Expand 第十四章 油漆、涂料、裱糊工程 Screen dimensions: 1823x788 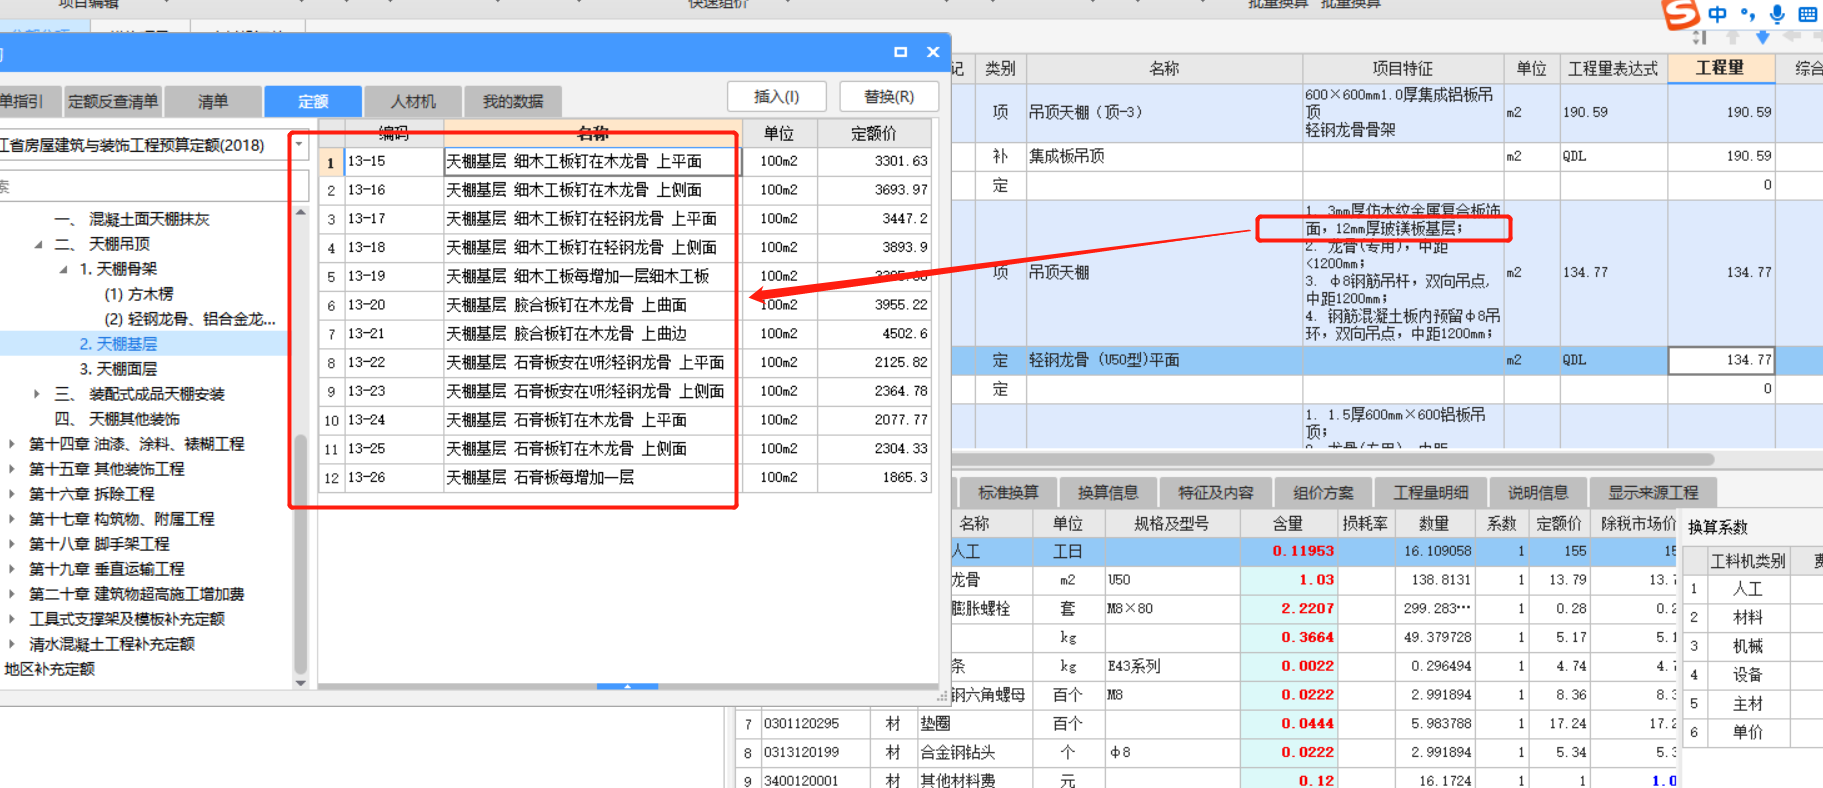click(x=11, y=444)
